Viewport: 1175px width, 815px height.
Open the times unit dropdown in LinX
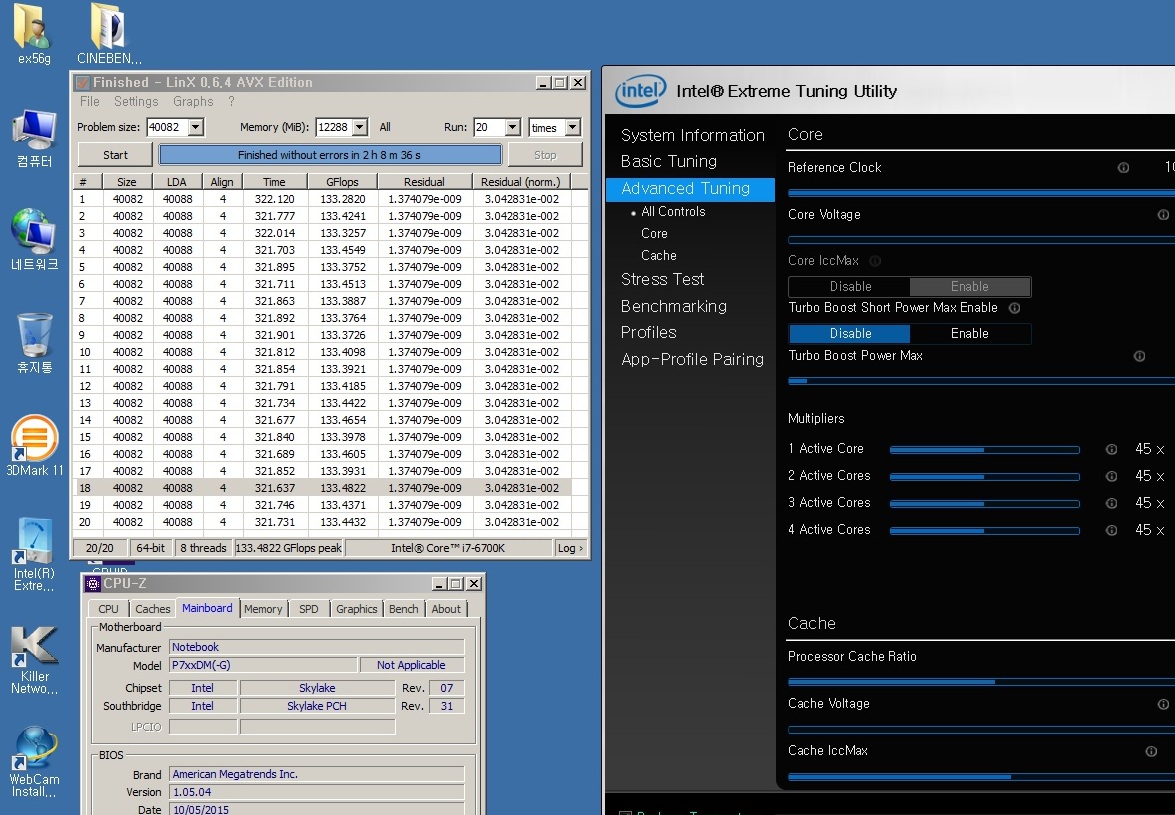point(573,127)
